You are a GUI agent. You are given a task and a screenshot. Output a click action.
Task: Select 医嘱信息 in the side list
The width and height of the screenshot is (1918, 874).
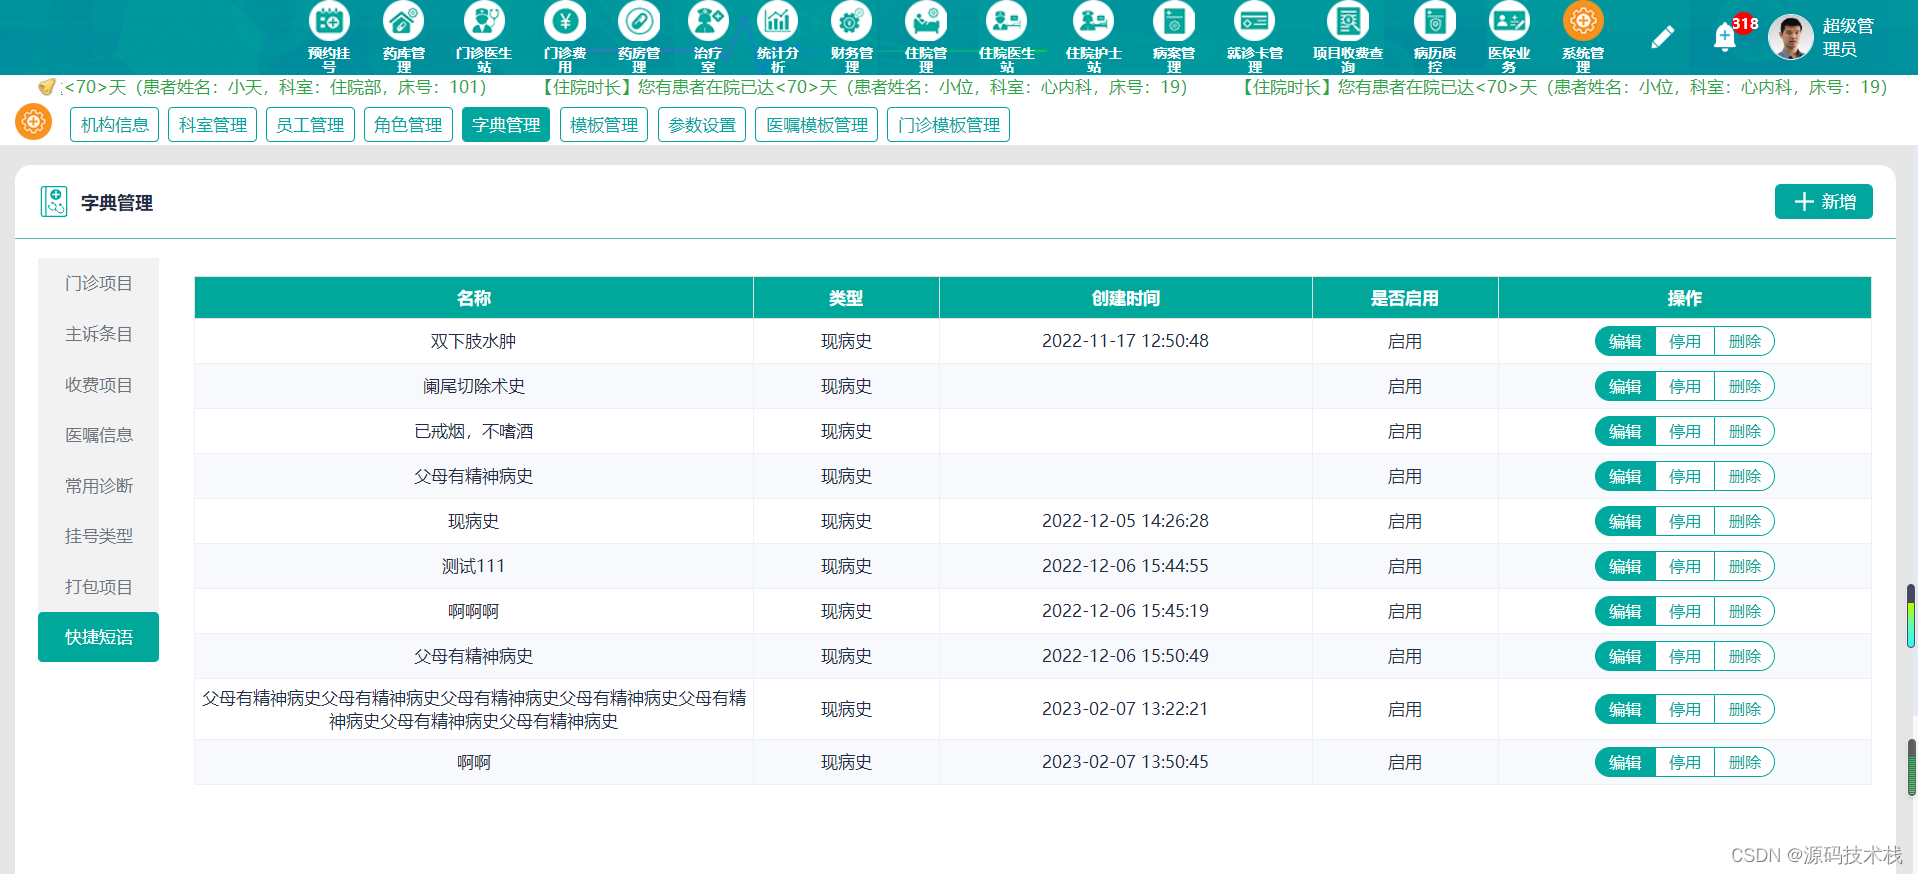(98, 435)
